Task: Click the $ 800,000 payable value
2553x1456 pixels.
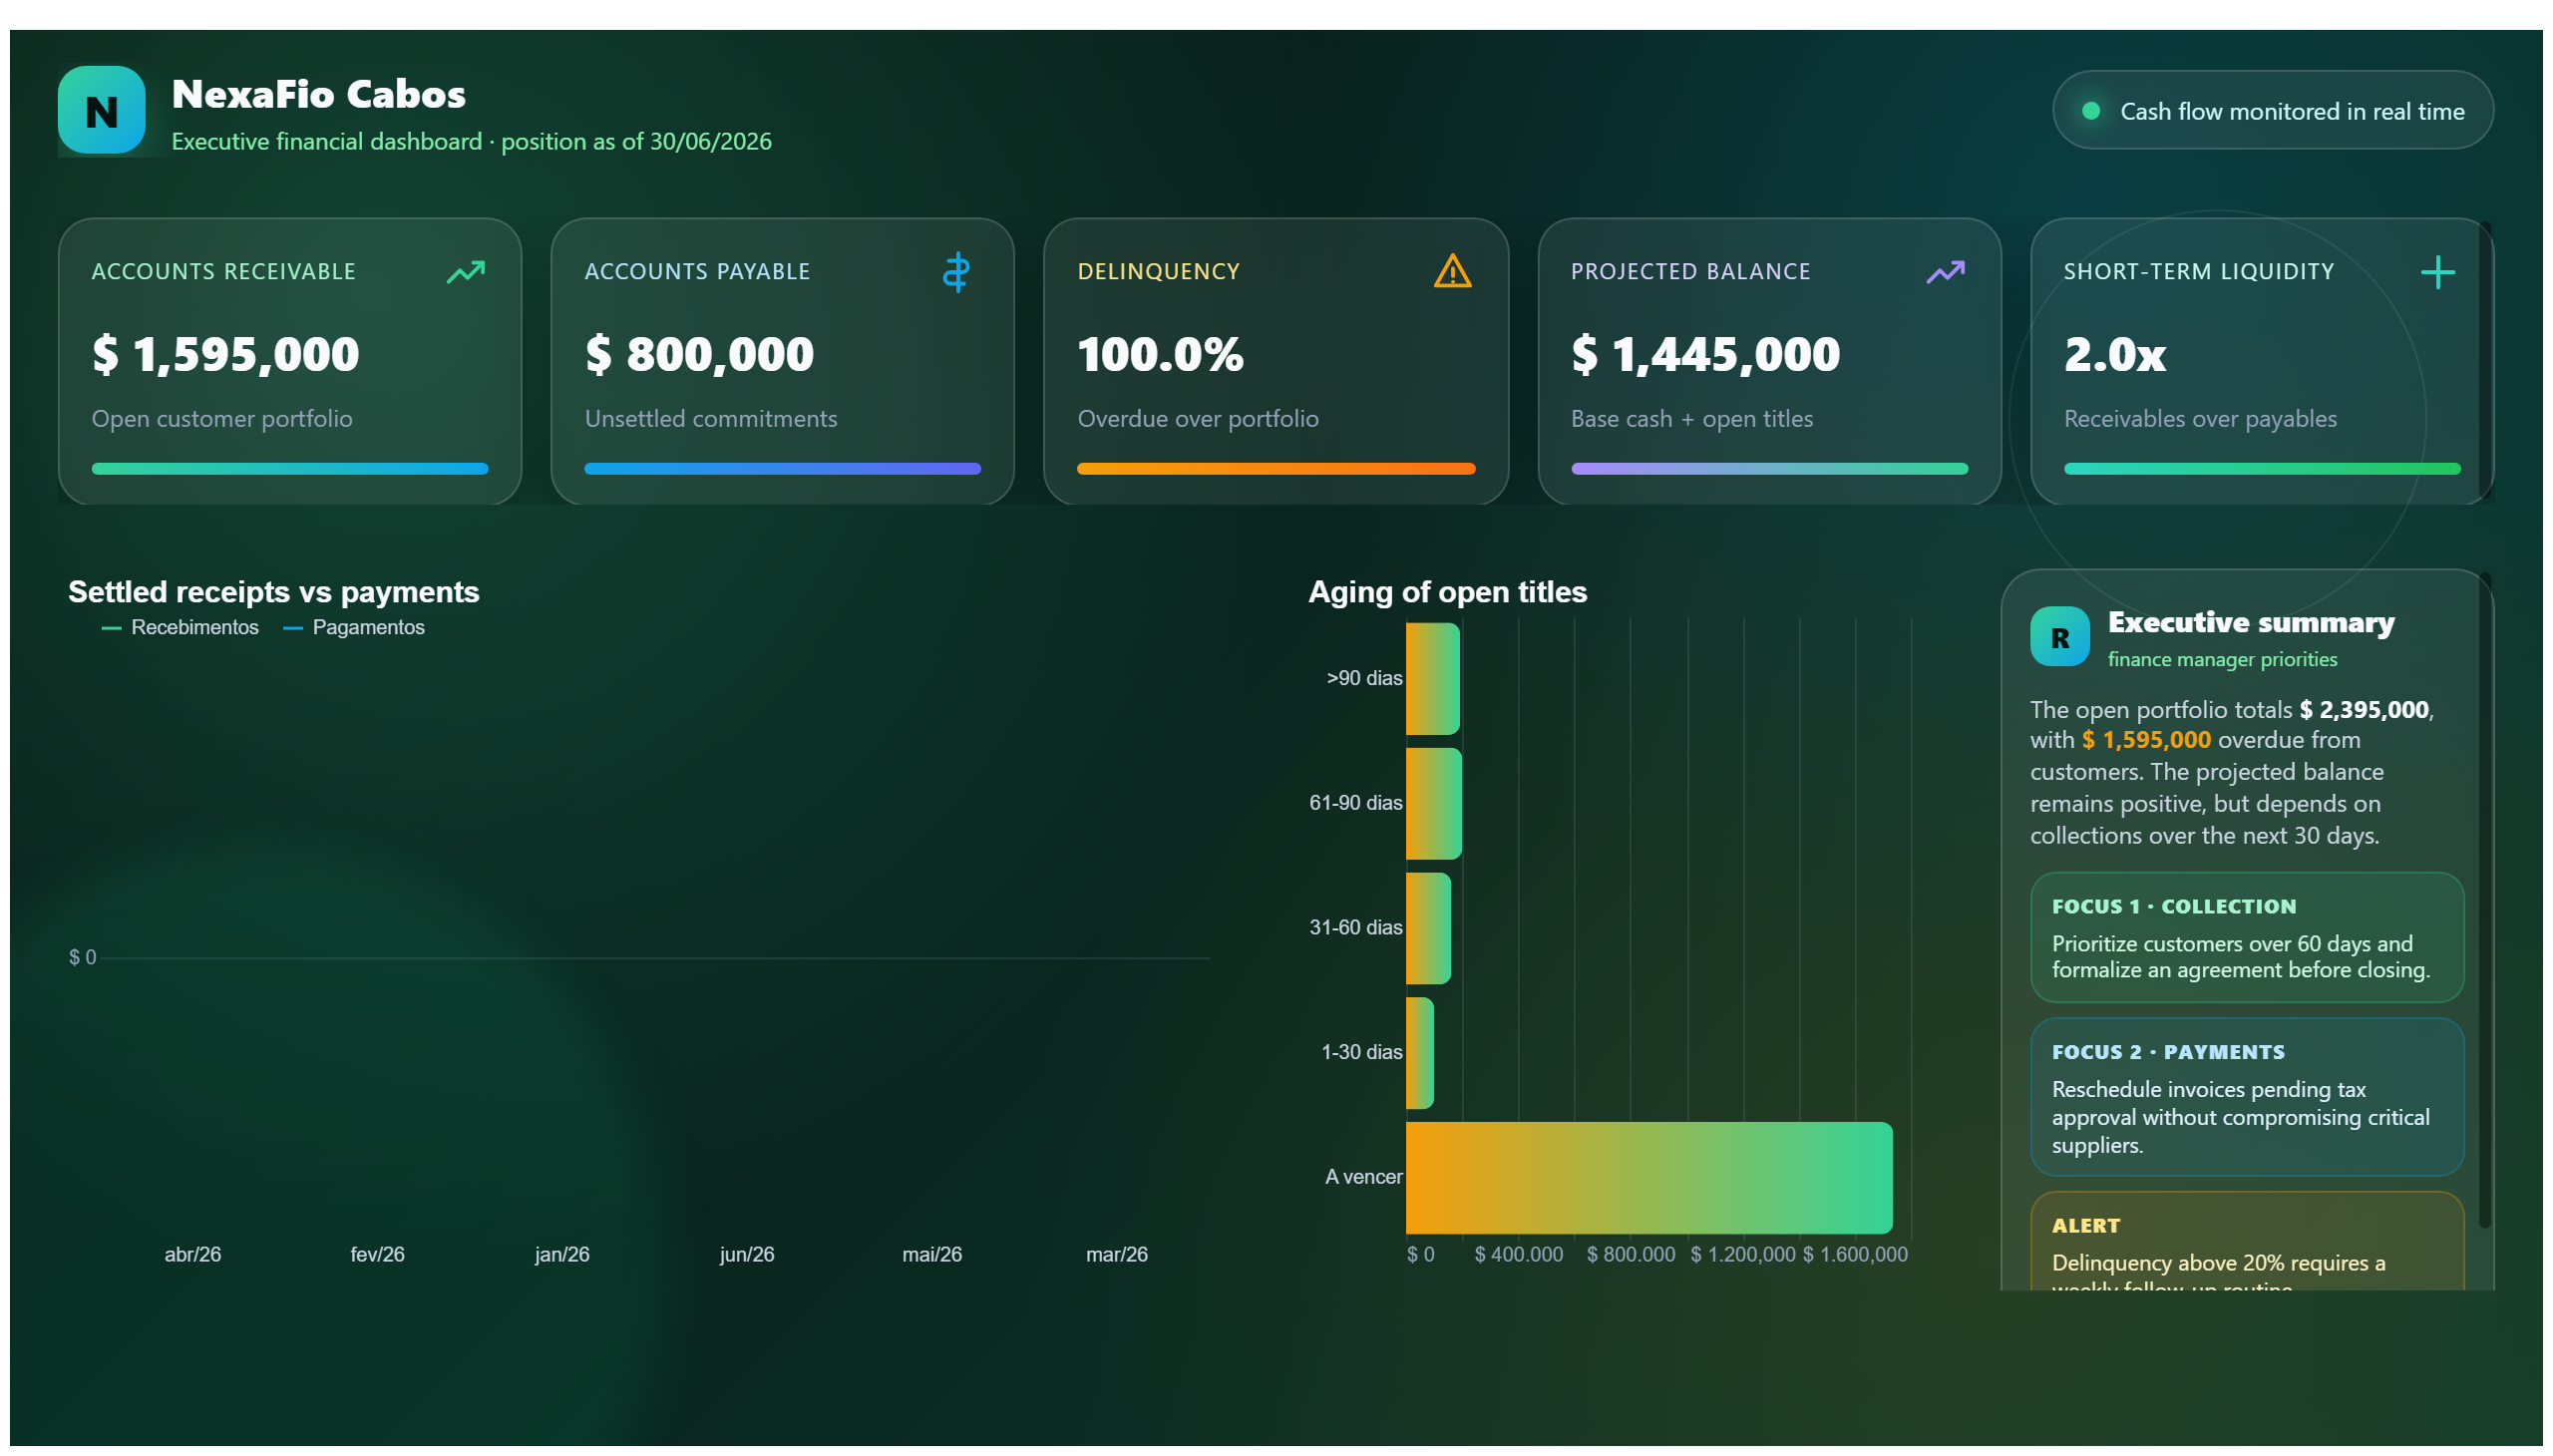Action: (x=700, y=355)
